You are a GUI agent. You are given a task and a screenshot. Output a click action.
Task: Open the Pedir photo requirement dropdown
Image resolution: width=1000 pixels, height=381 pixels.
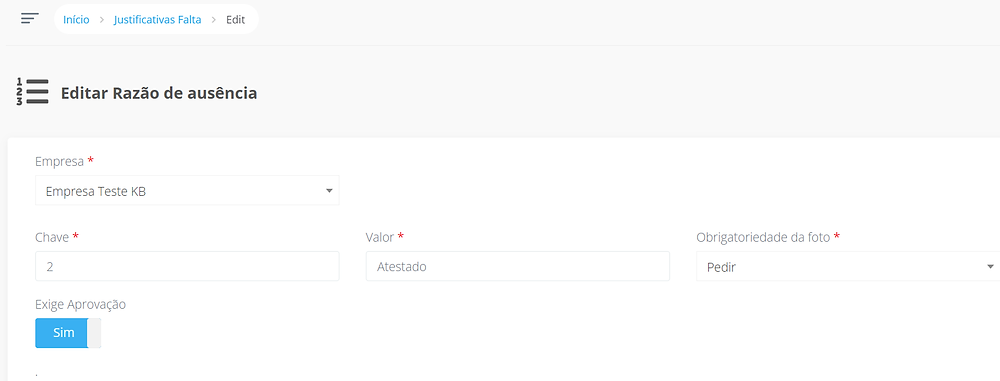tap(848, 266)
